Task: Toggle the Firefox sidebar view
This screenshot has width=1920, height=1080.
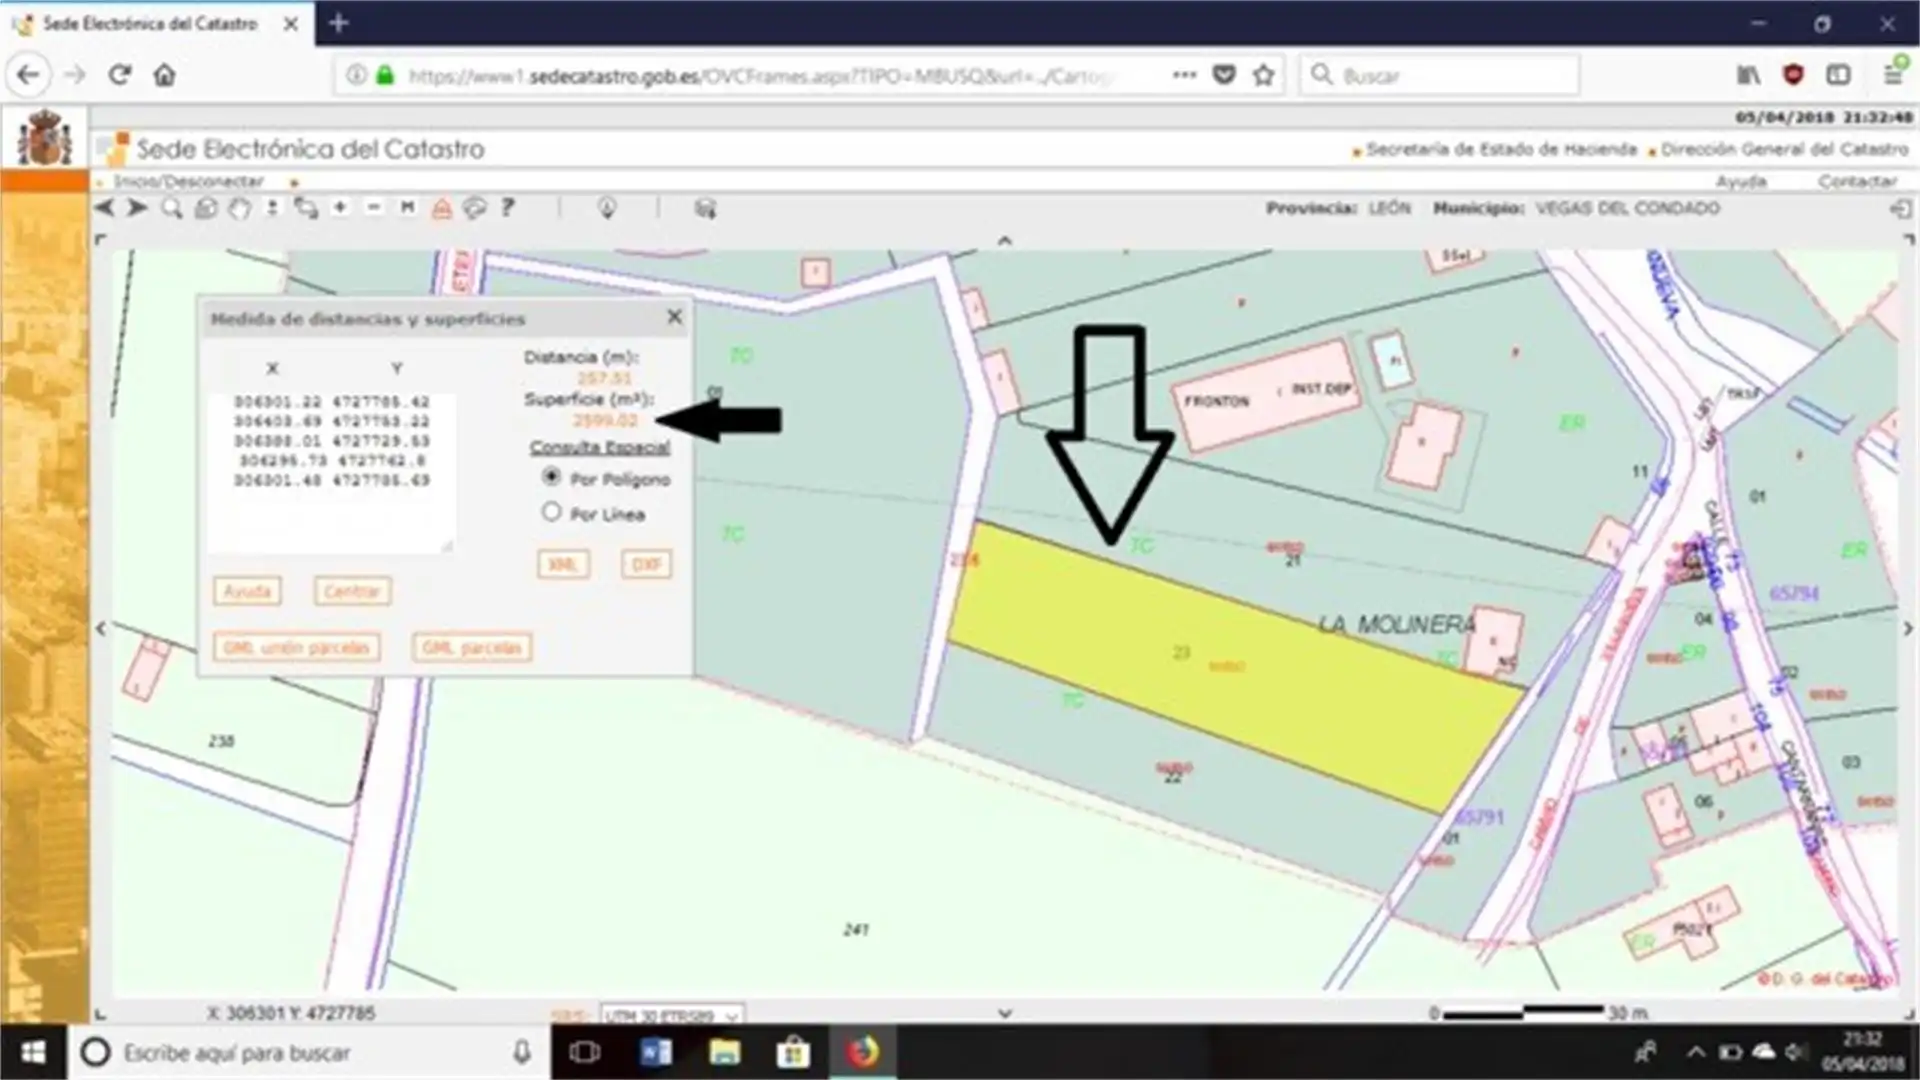Action: point(1838,75)
